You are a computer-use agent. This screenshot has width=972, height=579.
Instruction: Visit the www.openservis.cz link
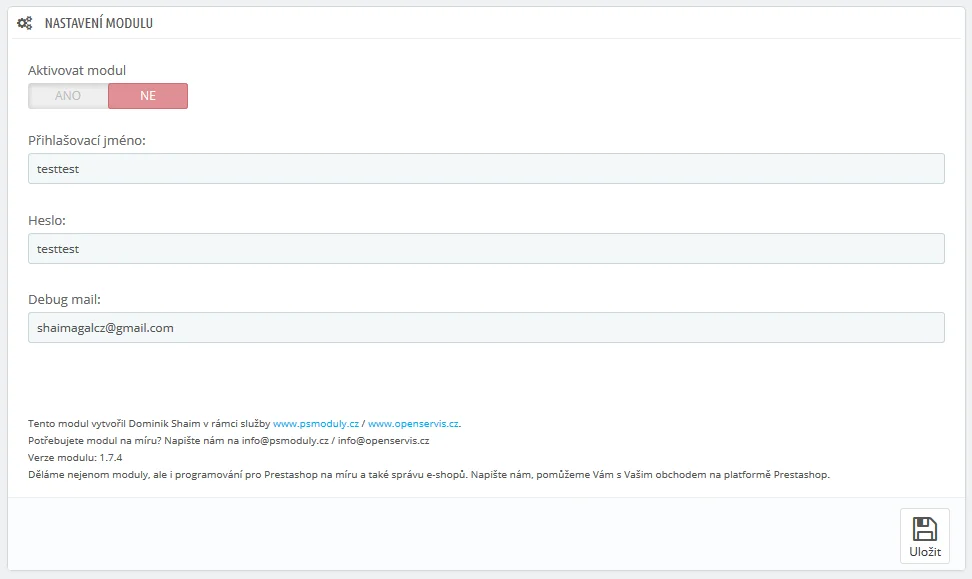click(413, 424)
